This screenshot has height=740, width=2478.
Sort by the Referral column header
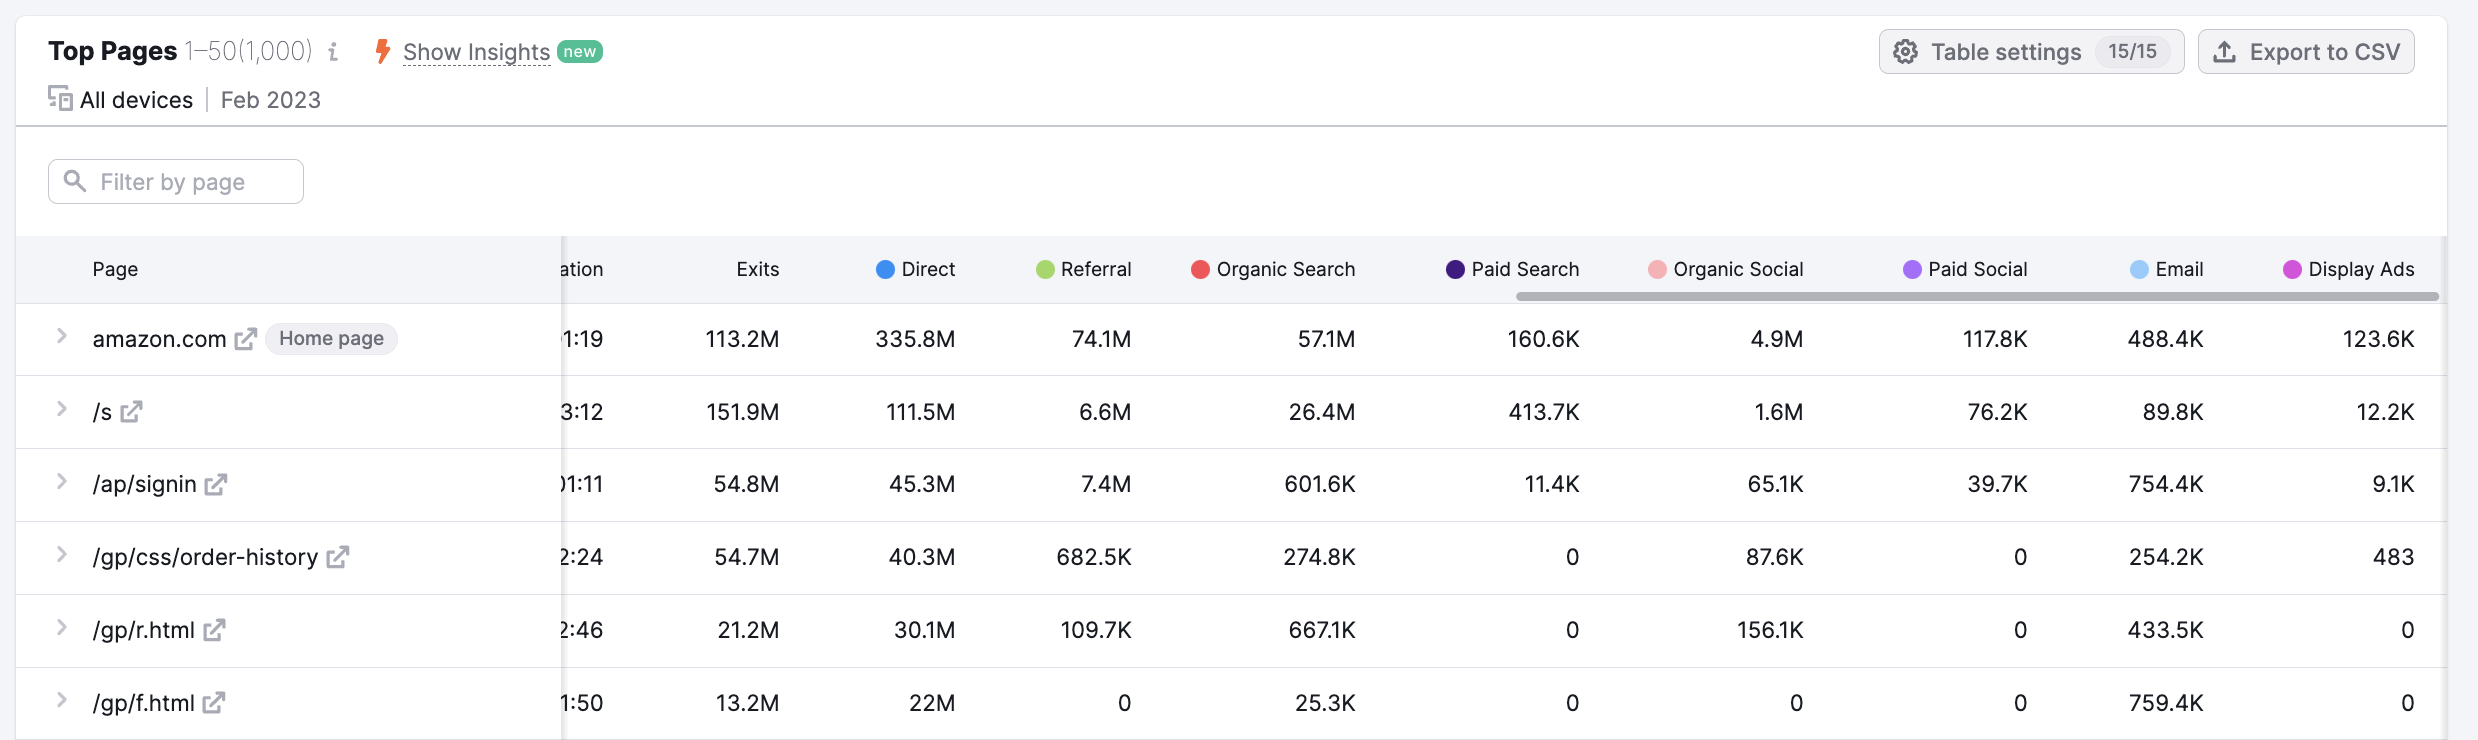(x=1095, y=269)
